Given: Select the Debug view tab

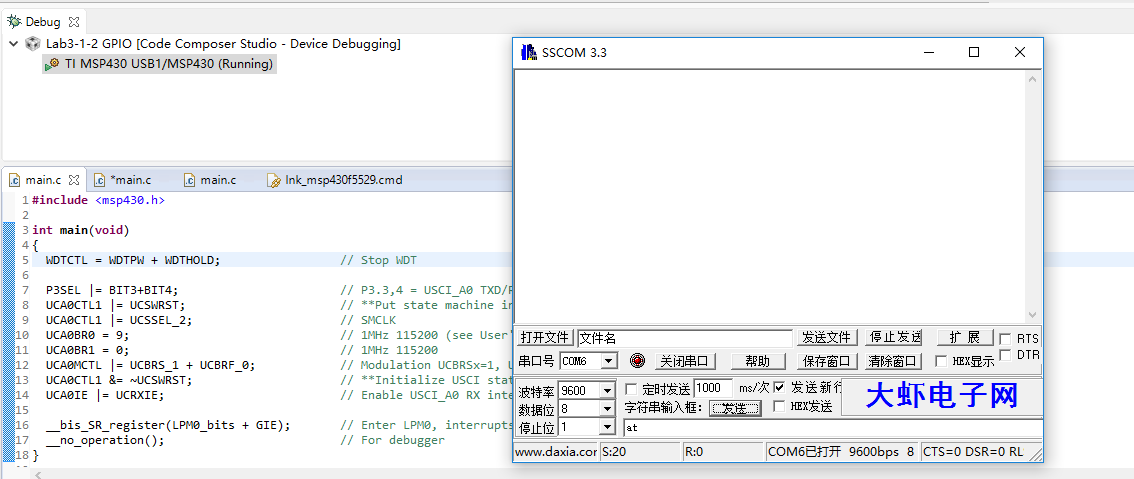Looking at the screenshot, I should 43,22.
